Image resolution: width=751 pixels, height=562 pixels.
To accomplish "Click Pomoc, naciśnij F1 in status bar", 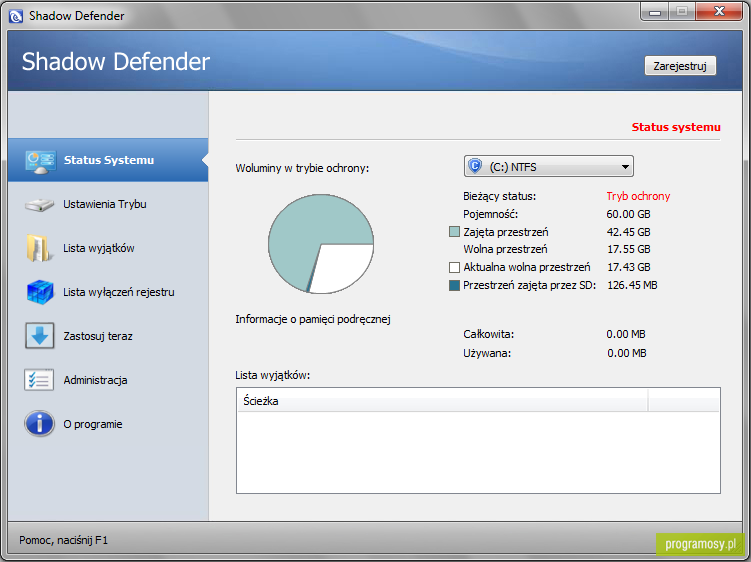I will [x=63, y=540].
